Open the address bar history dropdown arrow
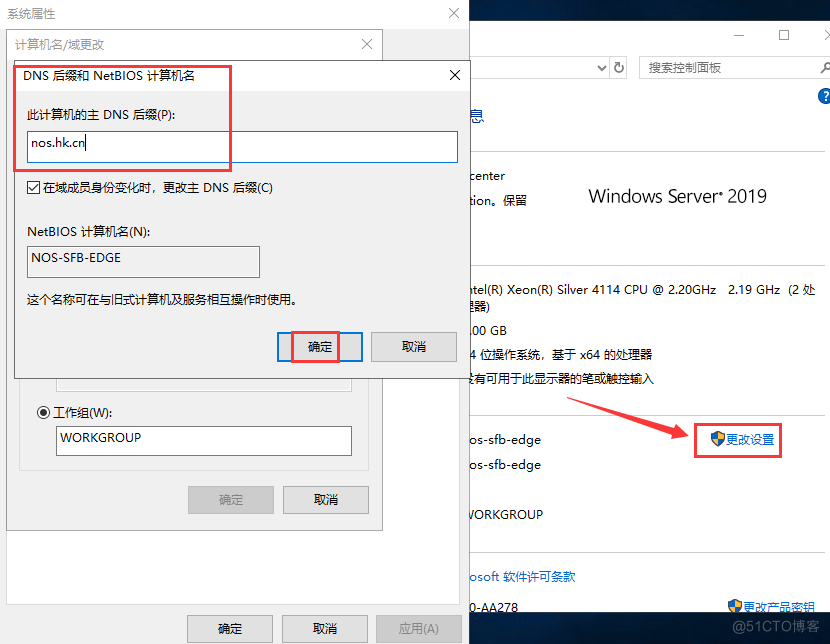 click(601, 68)
